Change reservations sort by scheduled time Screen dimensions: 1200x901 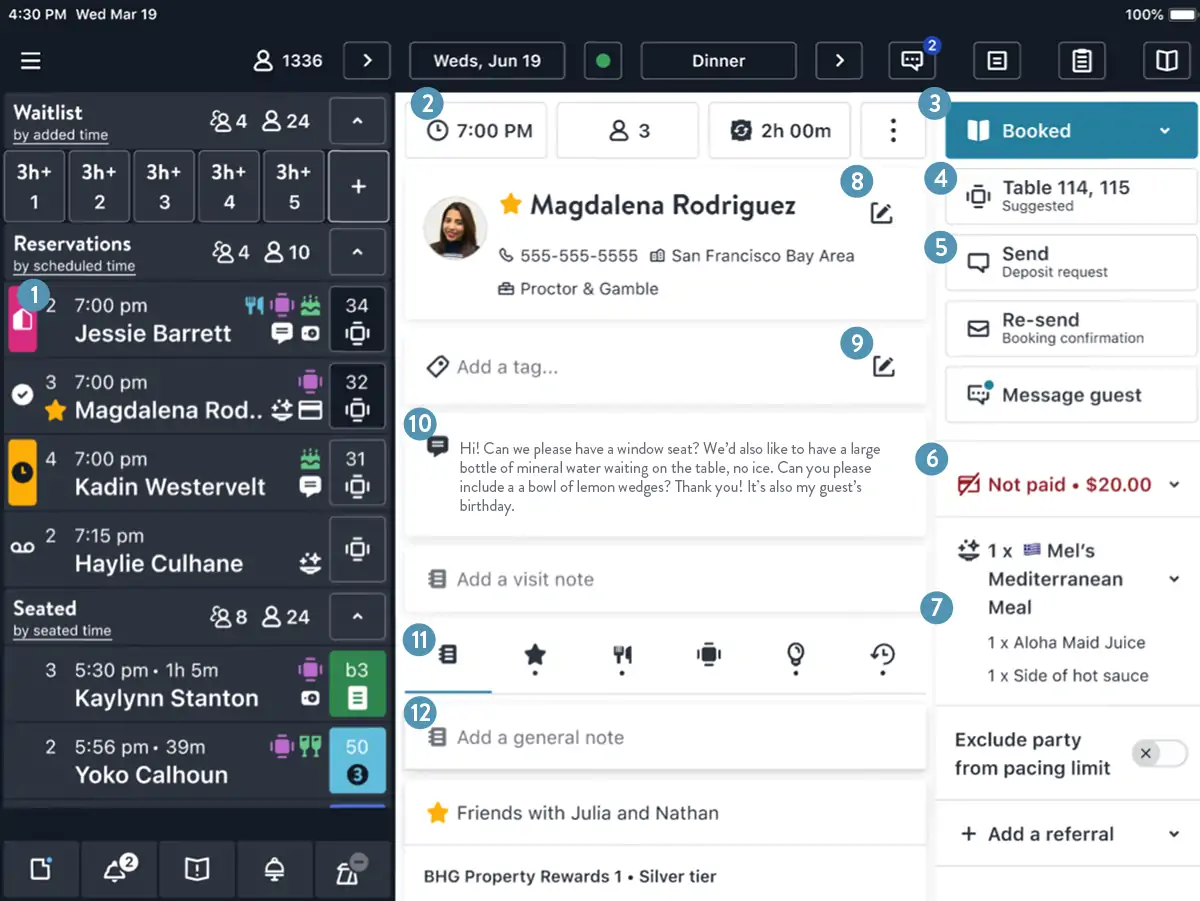pos(74,266)
